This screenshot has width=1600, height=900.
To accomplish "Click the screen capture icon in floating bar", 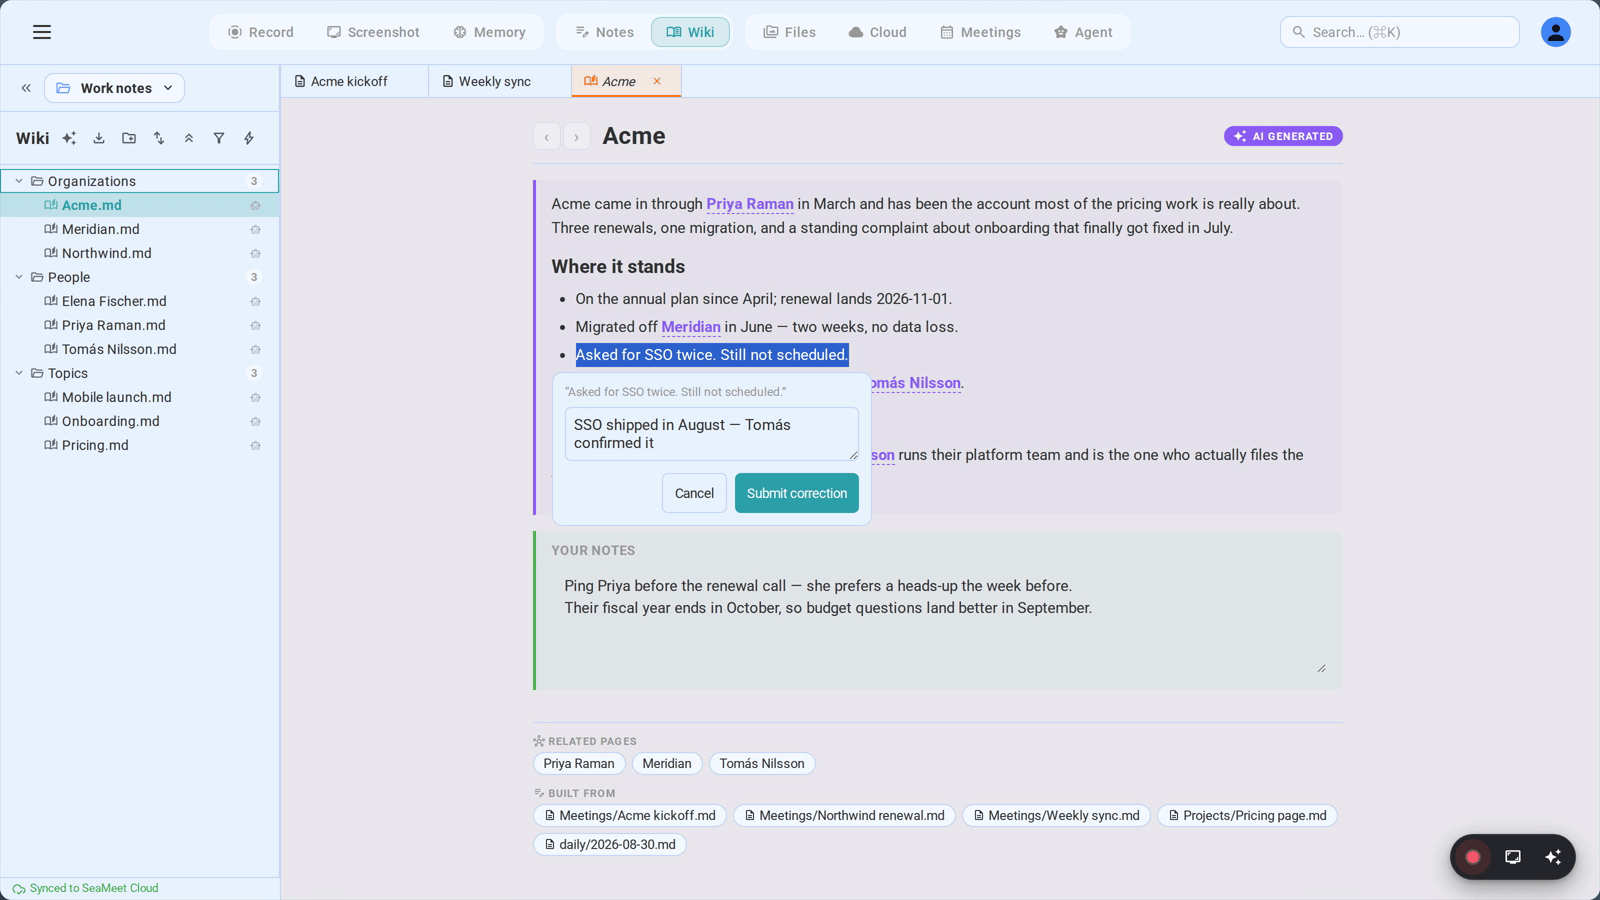I will [1513, 857].
